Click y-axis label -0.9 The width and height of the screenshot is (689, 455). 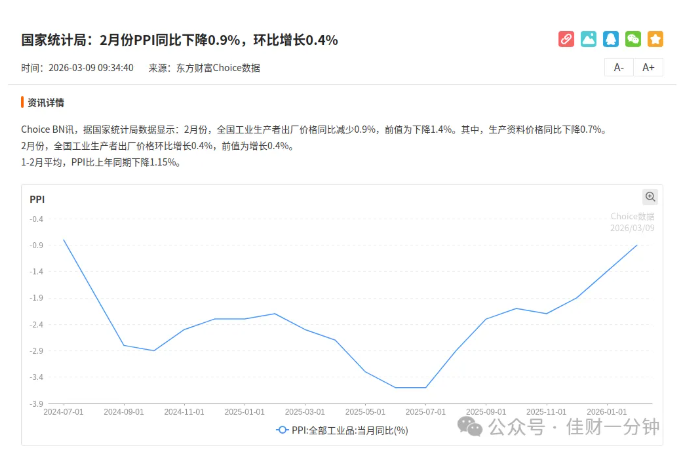36,245
